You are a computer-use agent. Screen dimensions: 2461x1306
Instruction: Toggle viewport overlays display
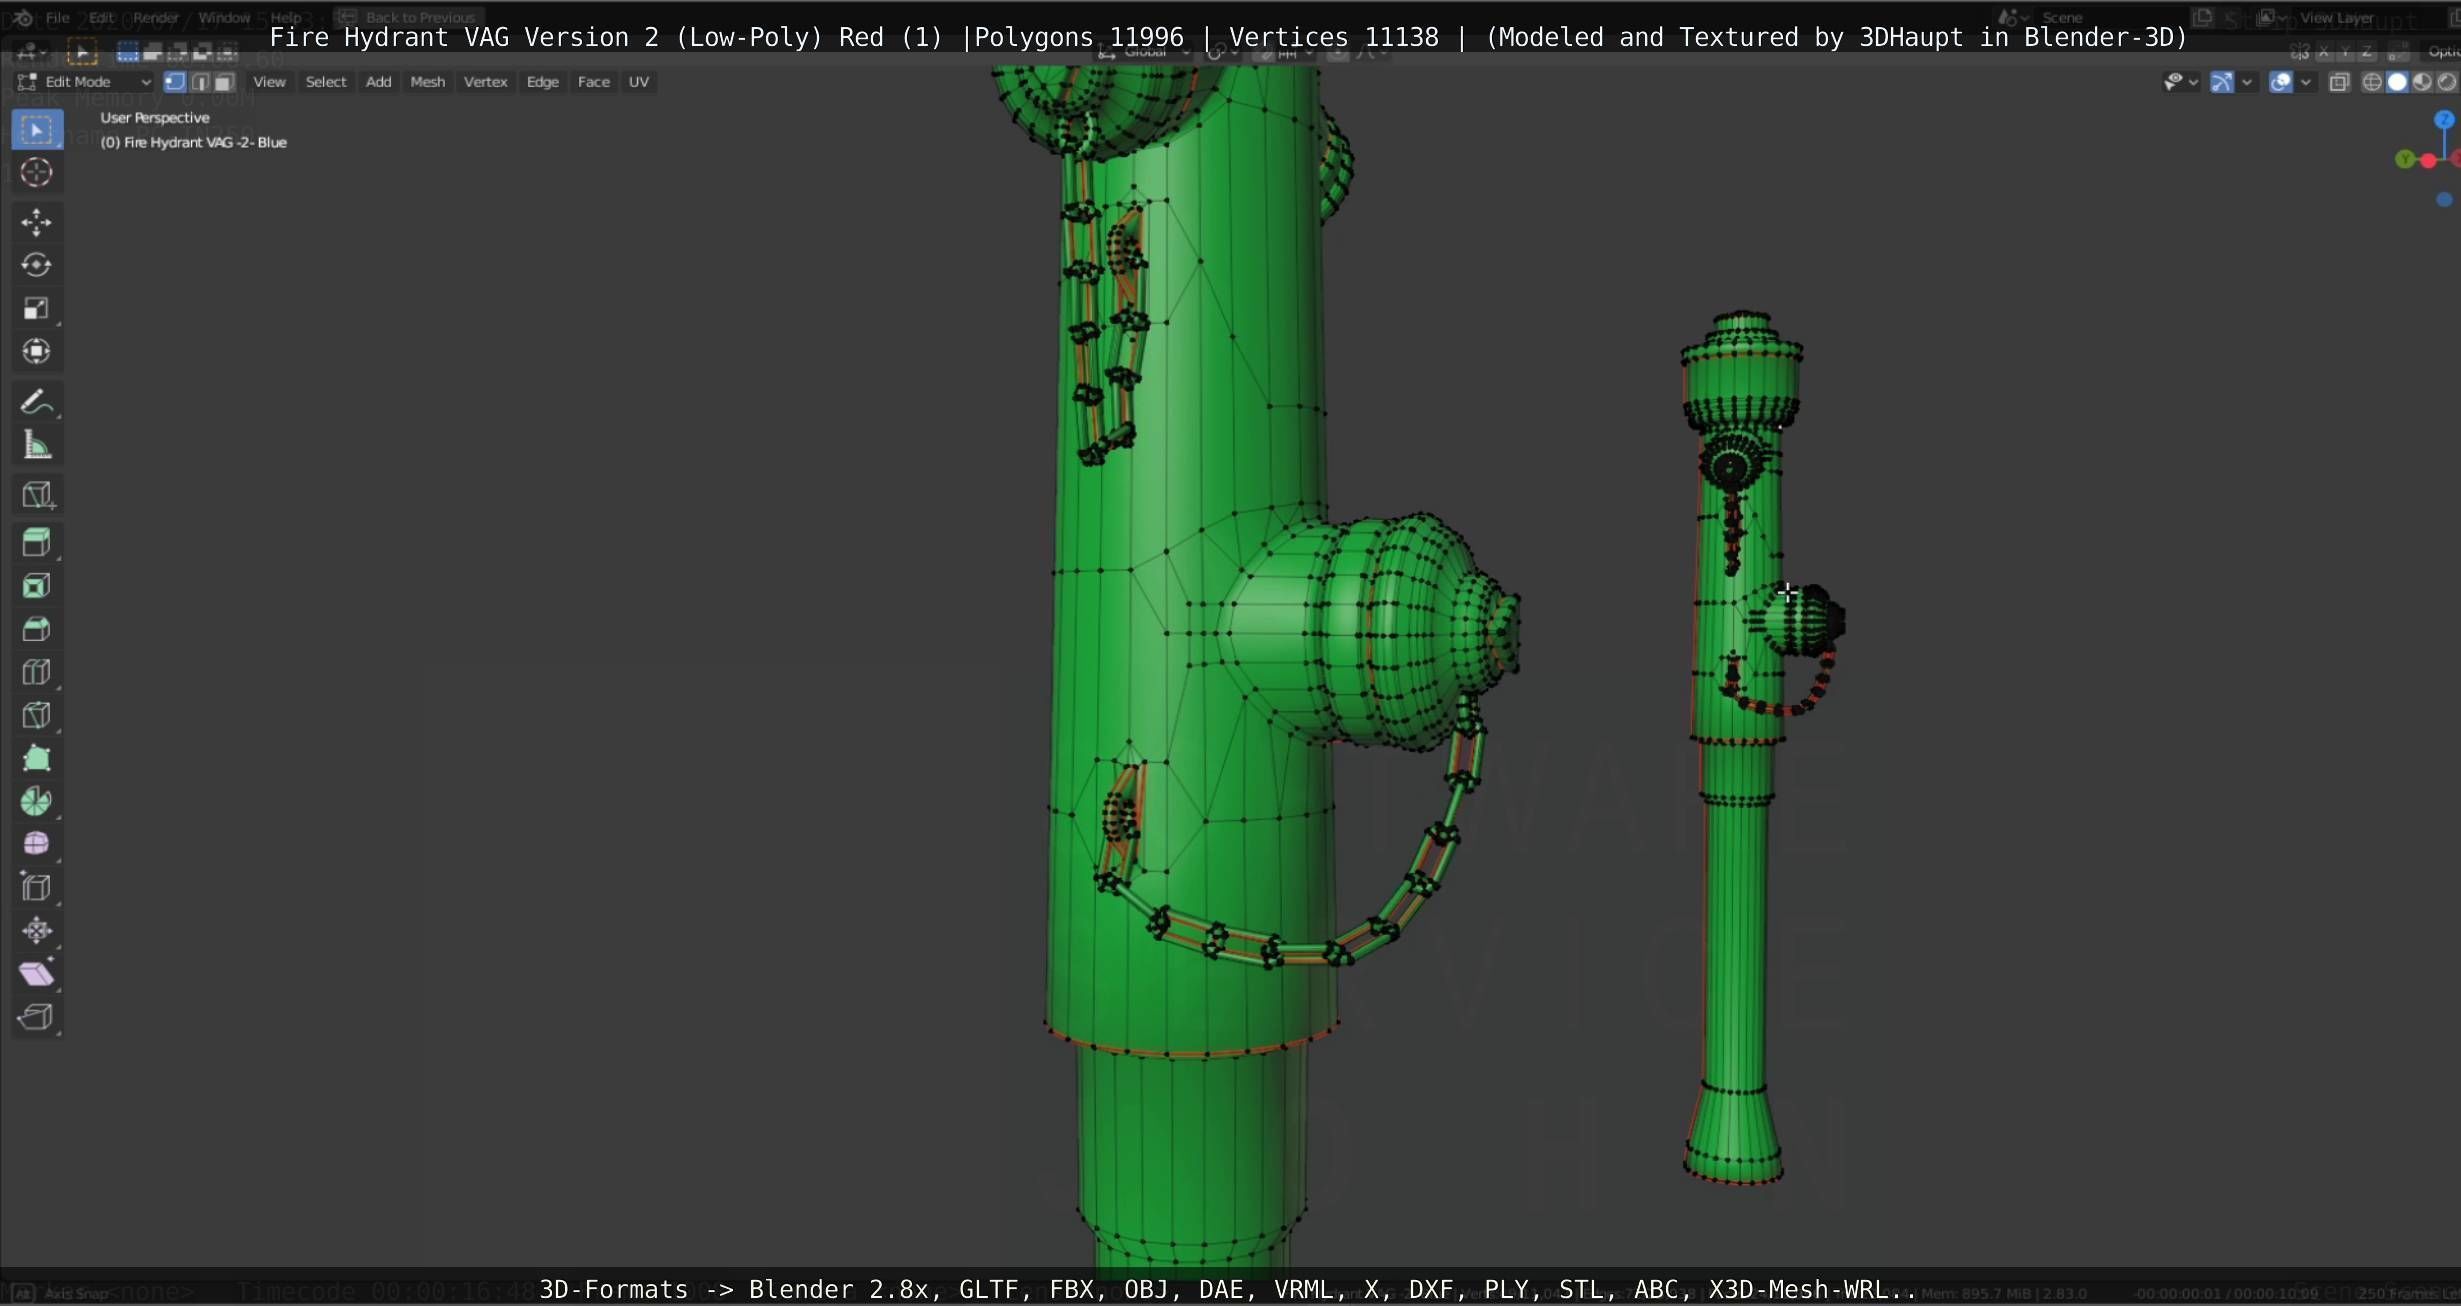pos(2281,82)
